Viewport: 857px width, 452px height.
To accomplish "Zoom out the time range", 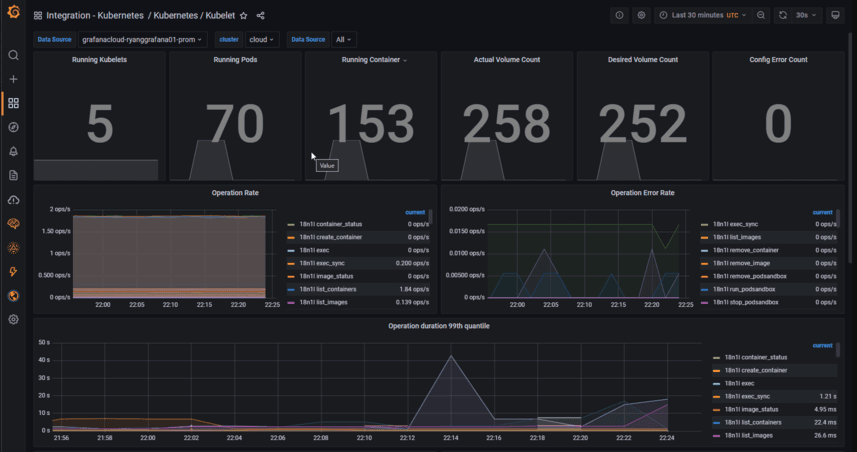I will coord(761,15).
